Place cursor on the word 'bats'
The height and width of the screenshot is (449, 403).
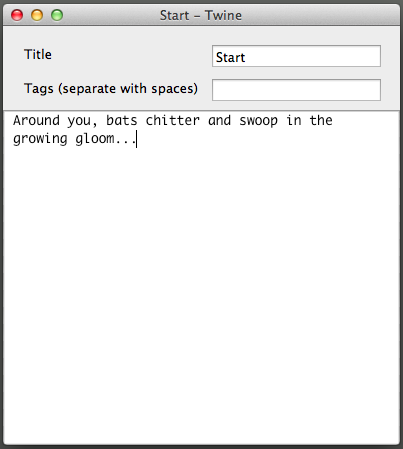tap(122, 120)
